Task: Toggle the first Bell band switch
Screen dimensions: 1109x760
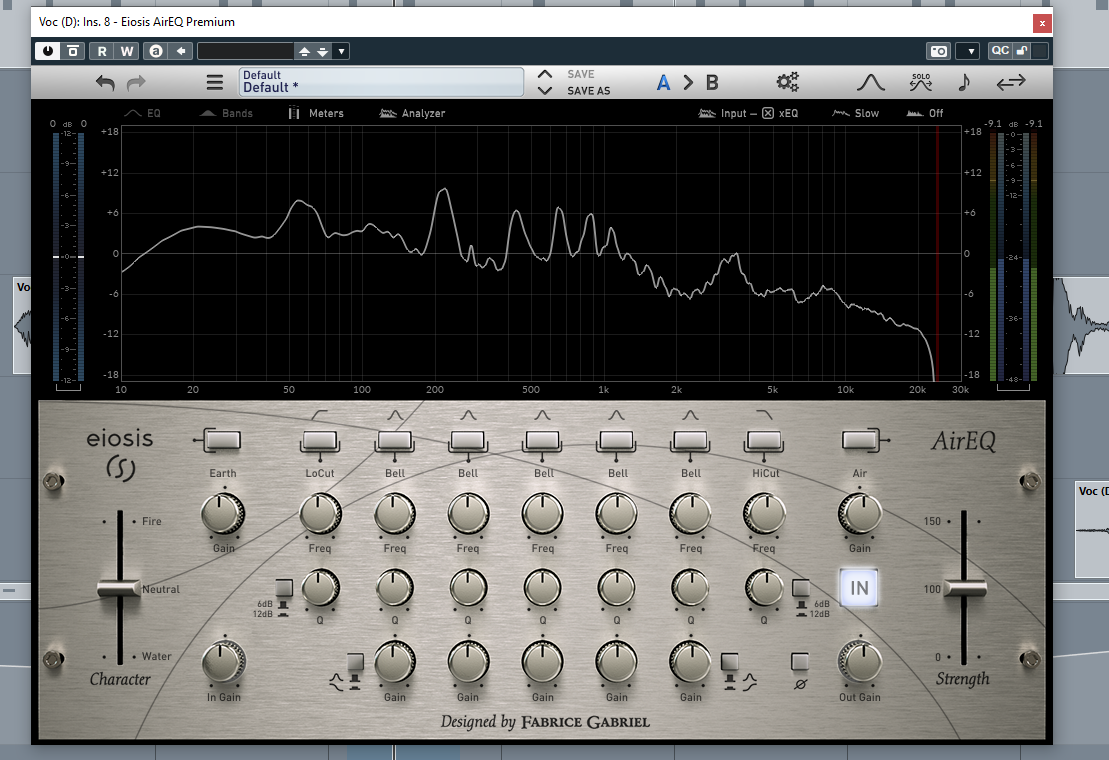Action: pos(395,442)
